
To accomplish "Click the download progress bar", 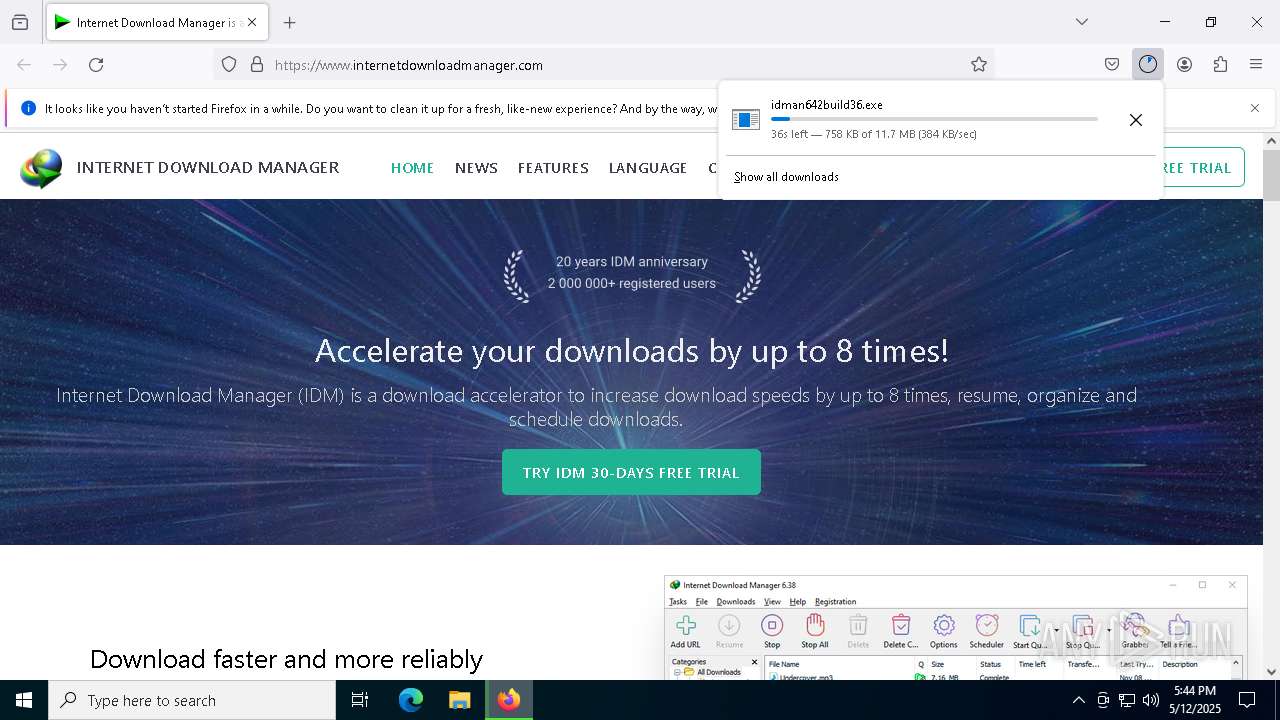I will coord(934,119).
